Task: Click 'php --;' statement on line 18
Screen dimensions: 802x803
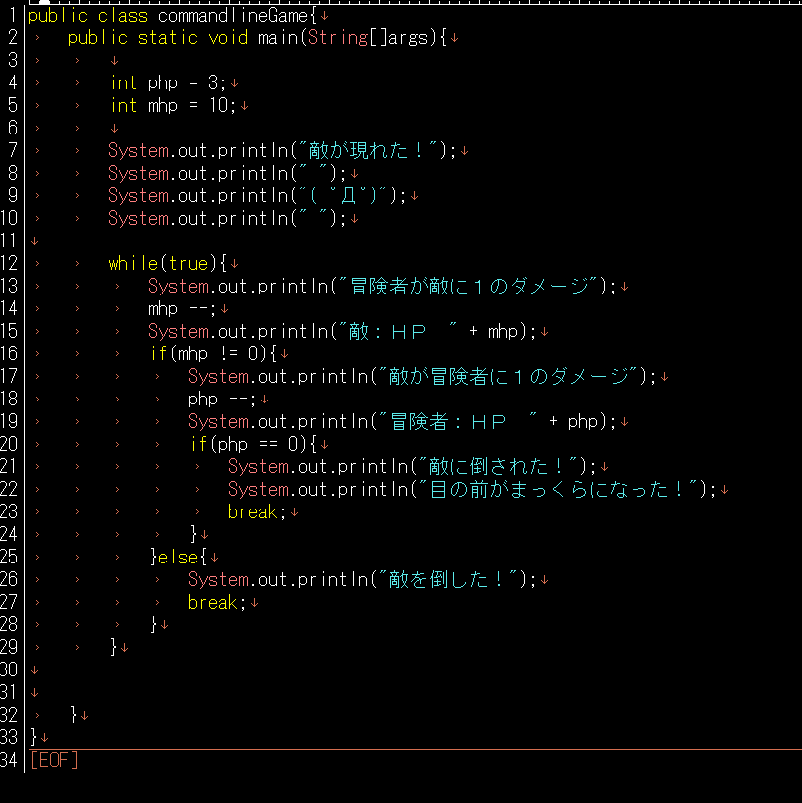Action: (x=222, y=399)
